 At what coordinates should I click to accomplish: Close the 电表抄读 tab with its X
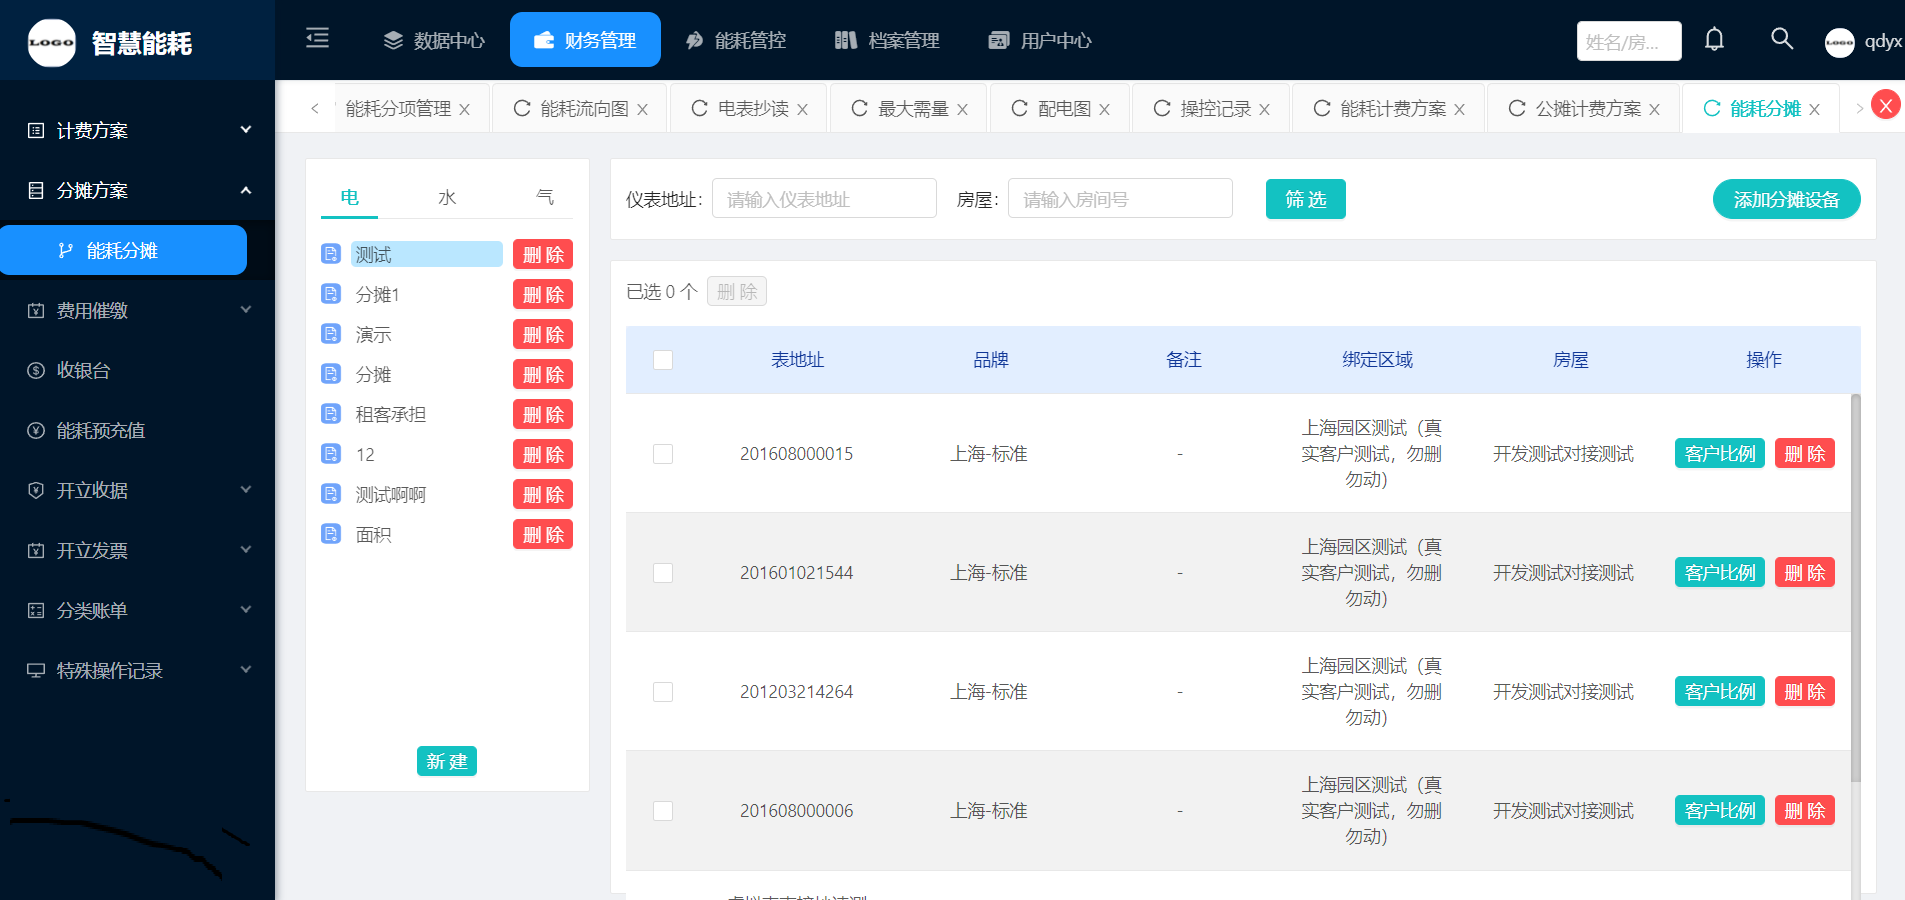pos(802,110)
